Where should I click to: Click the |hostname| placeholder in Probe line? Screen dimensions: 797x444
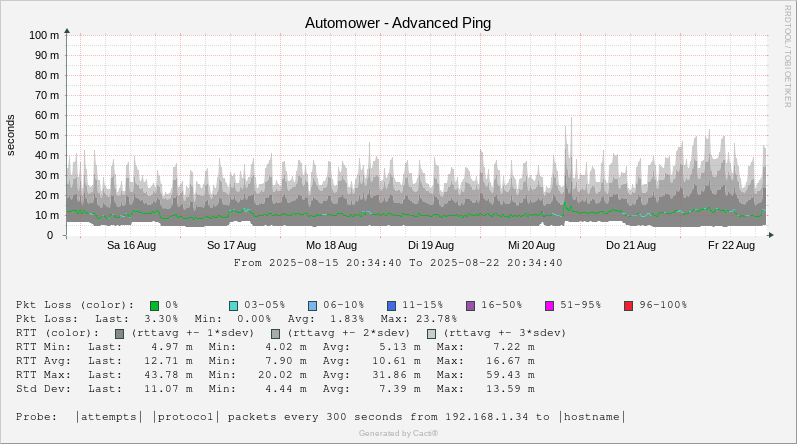(592, 417)
